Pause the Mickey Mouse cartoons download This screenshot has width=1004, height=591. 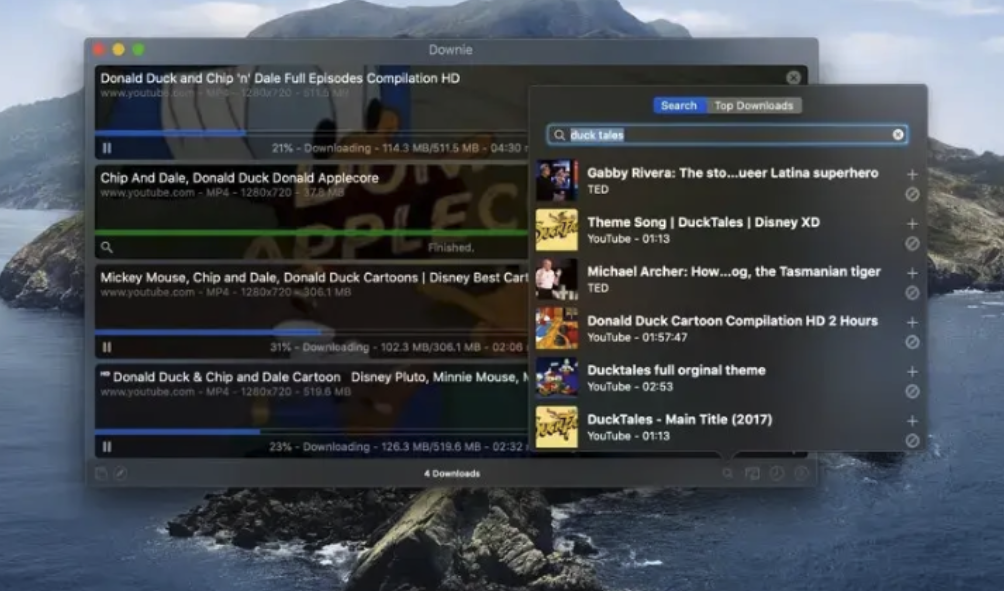click(x=107, y=348)
